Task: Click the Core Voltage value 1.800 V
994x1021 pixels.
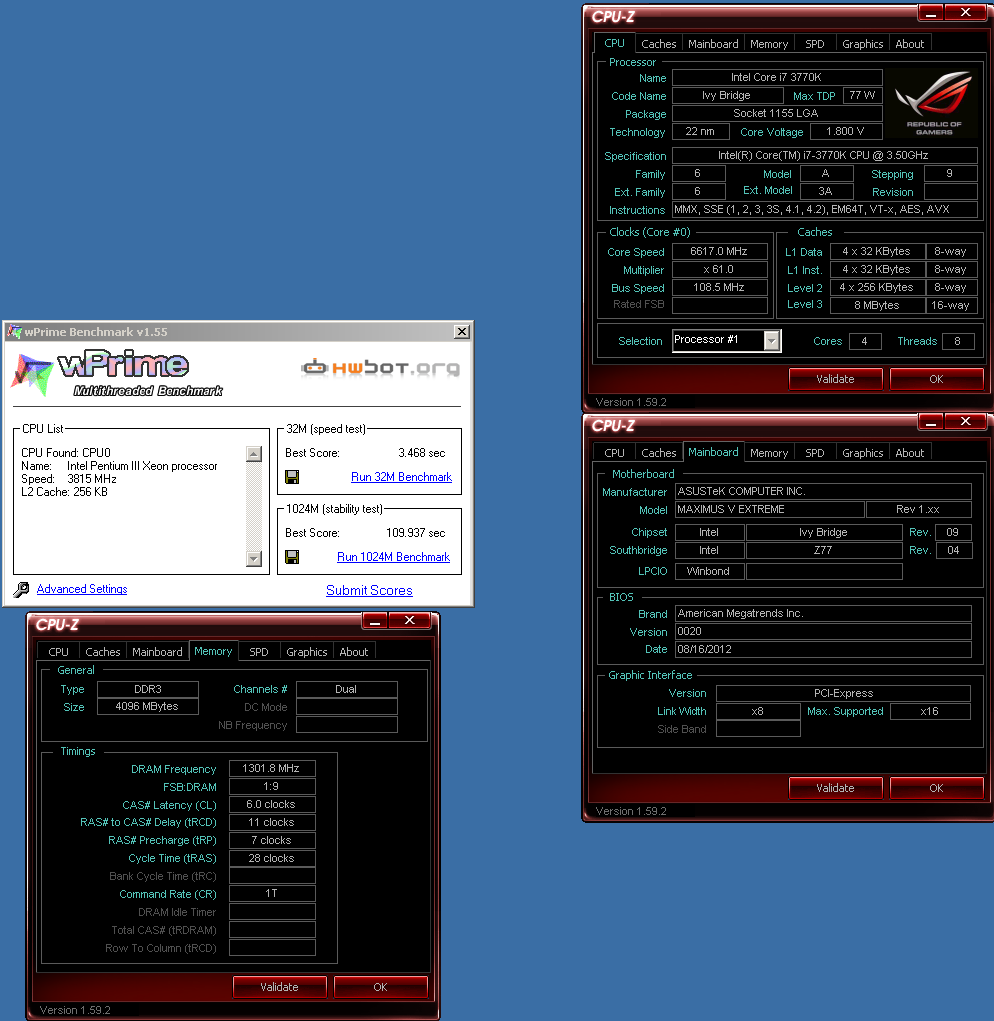Action: 846,132
